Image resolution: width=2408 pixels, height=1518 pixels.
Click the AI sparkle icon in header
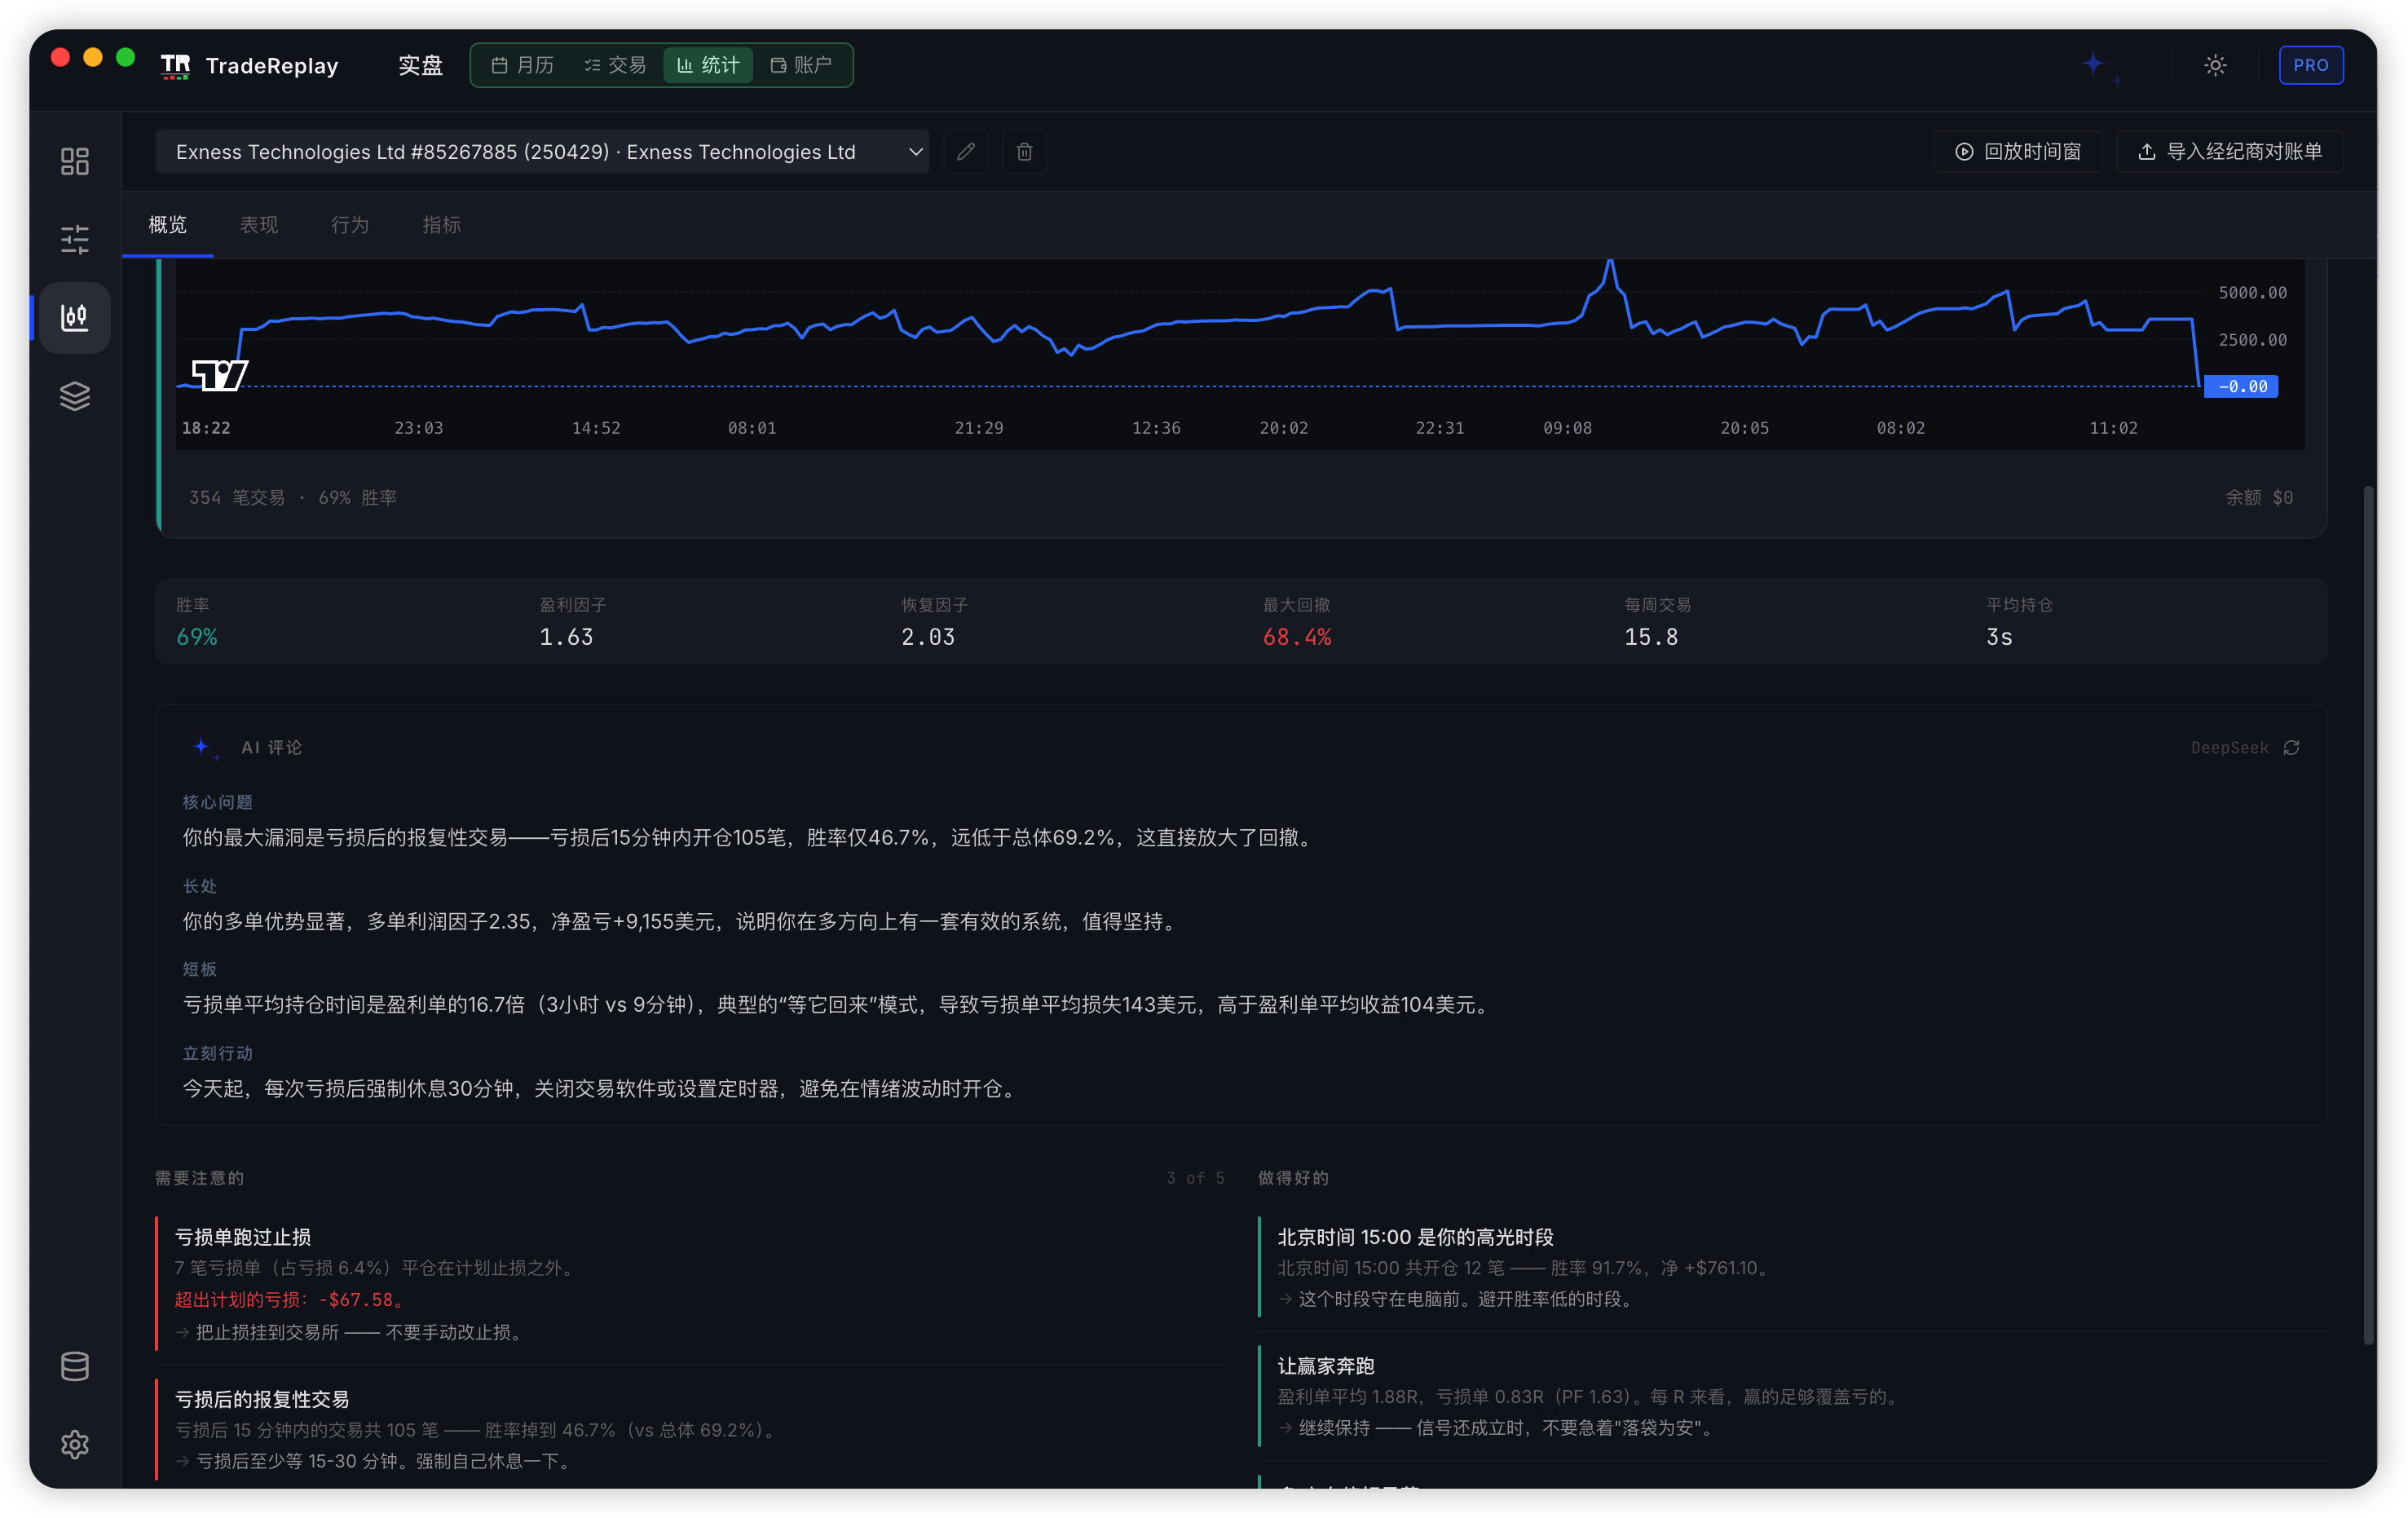2099,66
